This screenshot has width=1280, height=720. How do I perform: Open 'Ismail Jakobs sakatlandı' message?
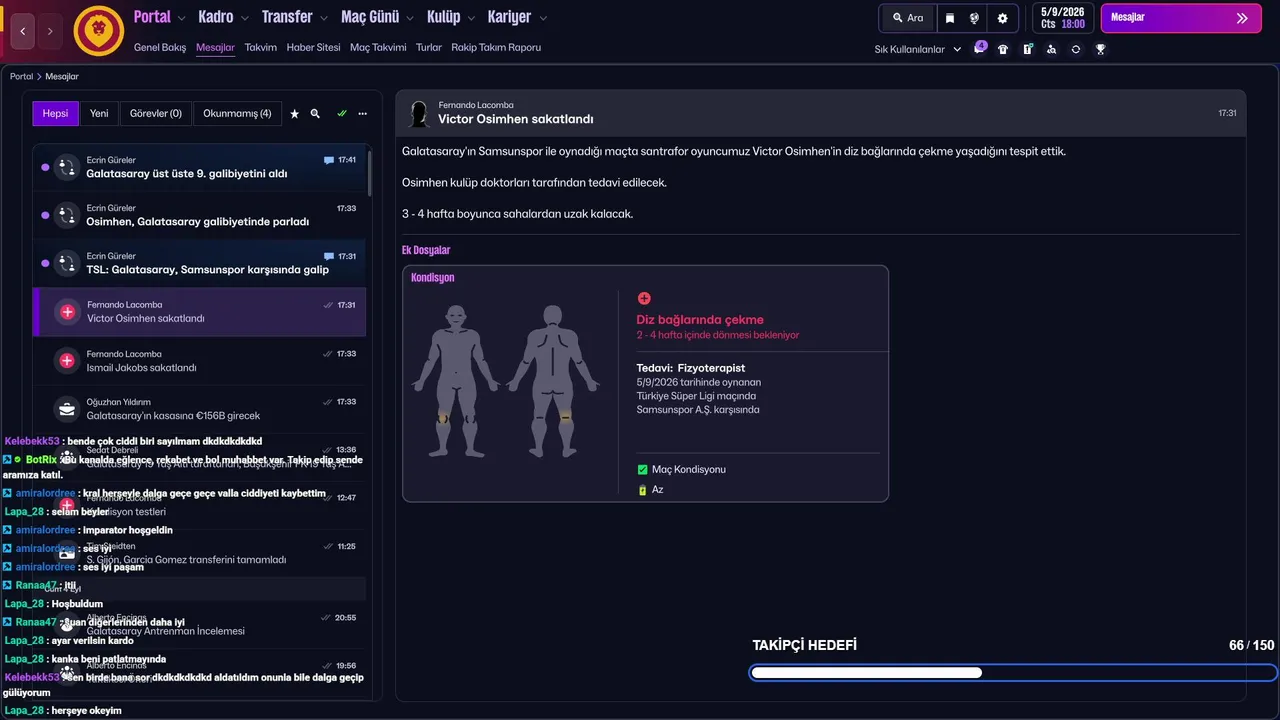coord(199,361)
